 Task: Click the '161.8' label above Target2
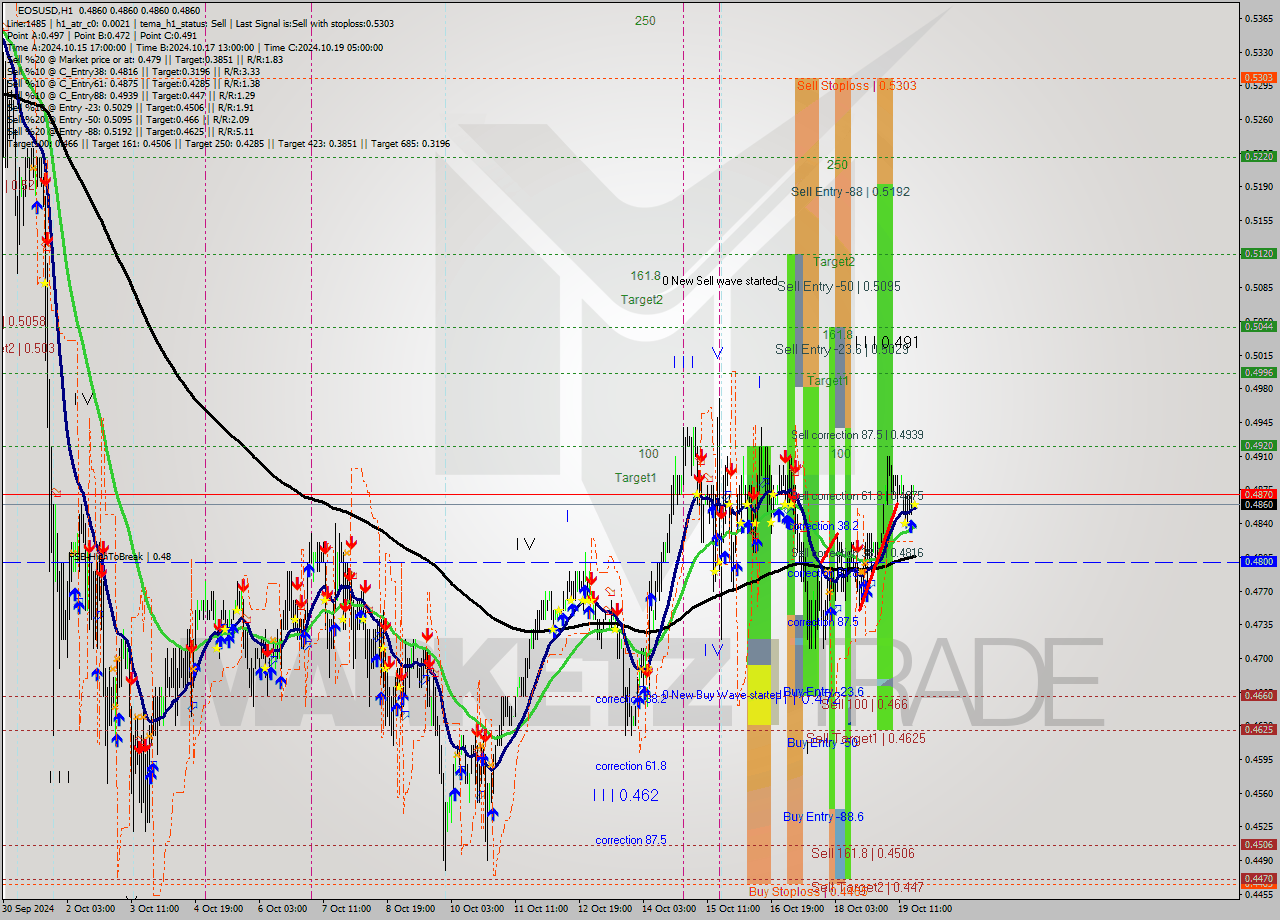click(645, 276)
